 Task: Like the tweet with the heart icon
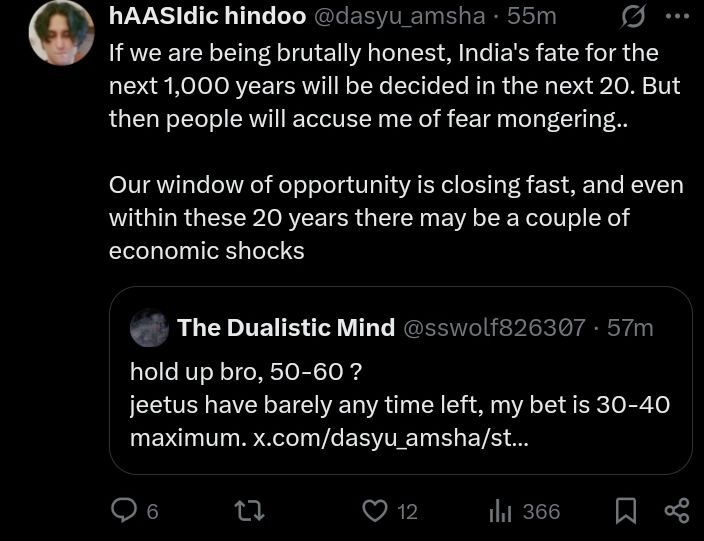[374, 511]
